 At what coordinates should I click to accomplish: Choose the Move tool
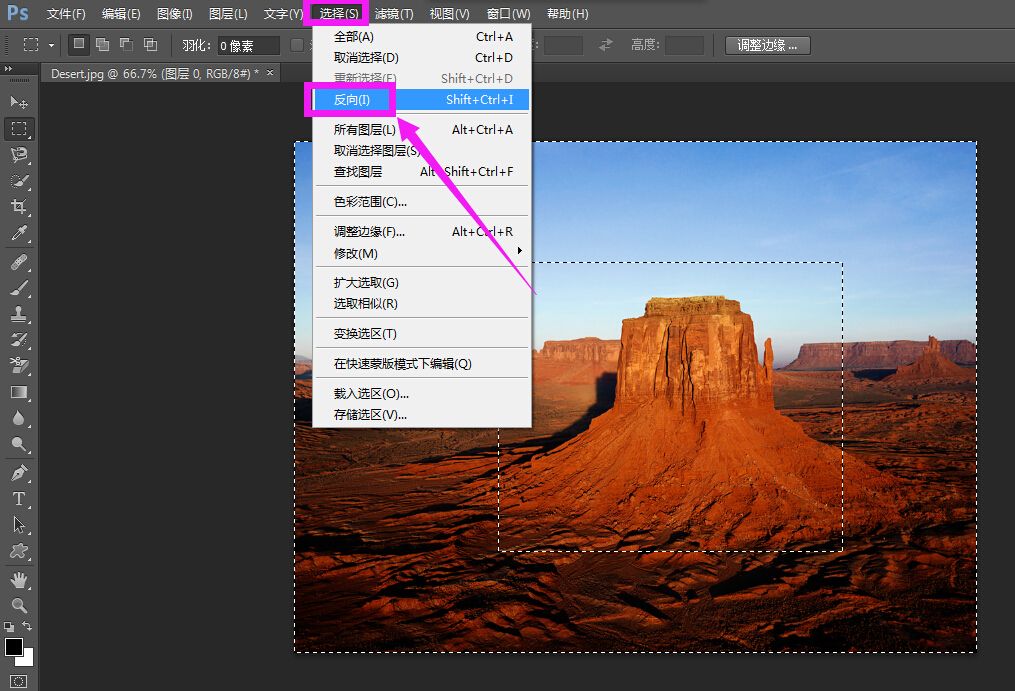19,102
